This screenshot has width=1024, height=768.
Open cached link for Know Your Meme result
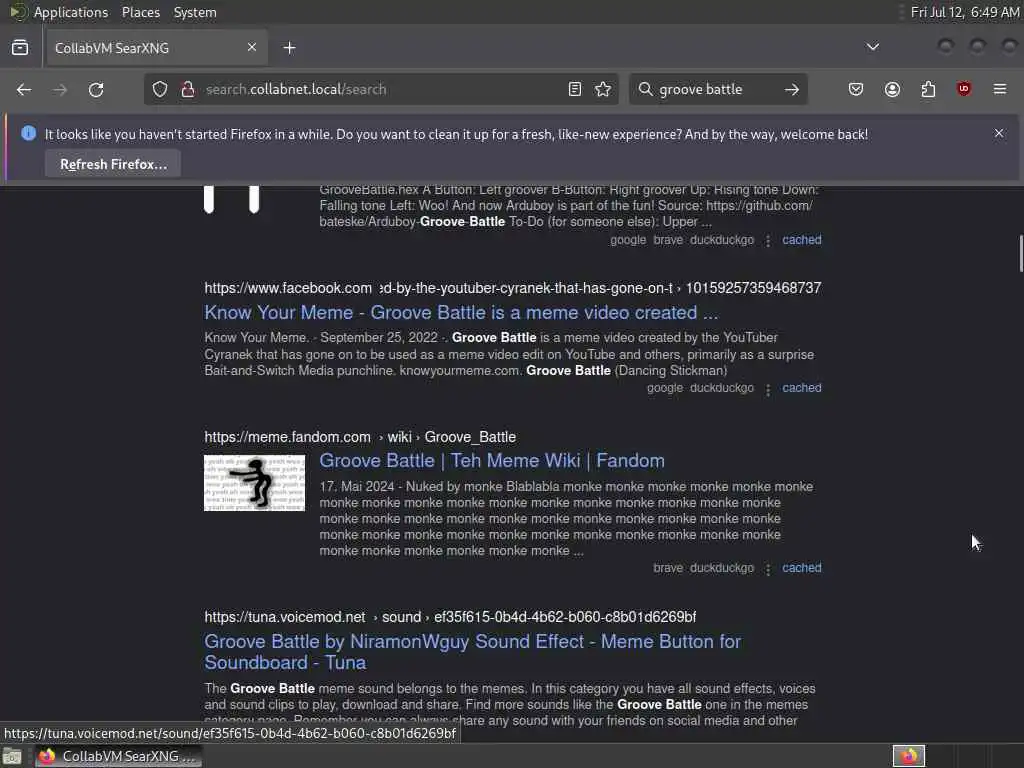801,388
